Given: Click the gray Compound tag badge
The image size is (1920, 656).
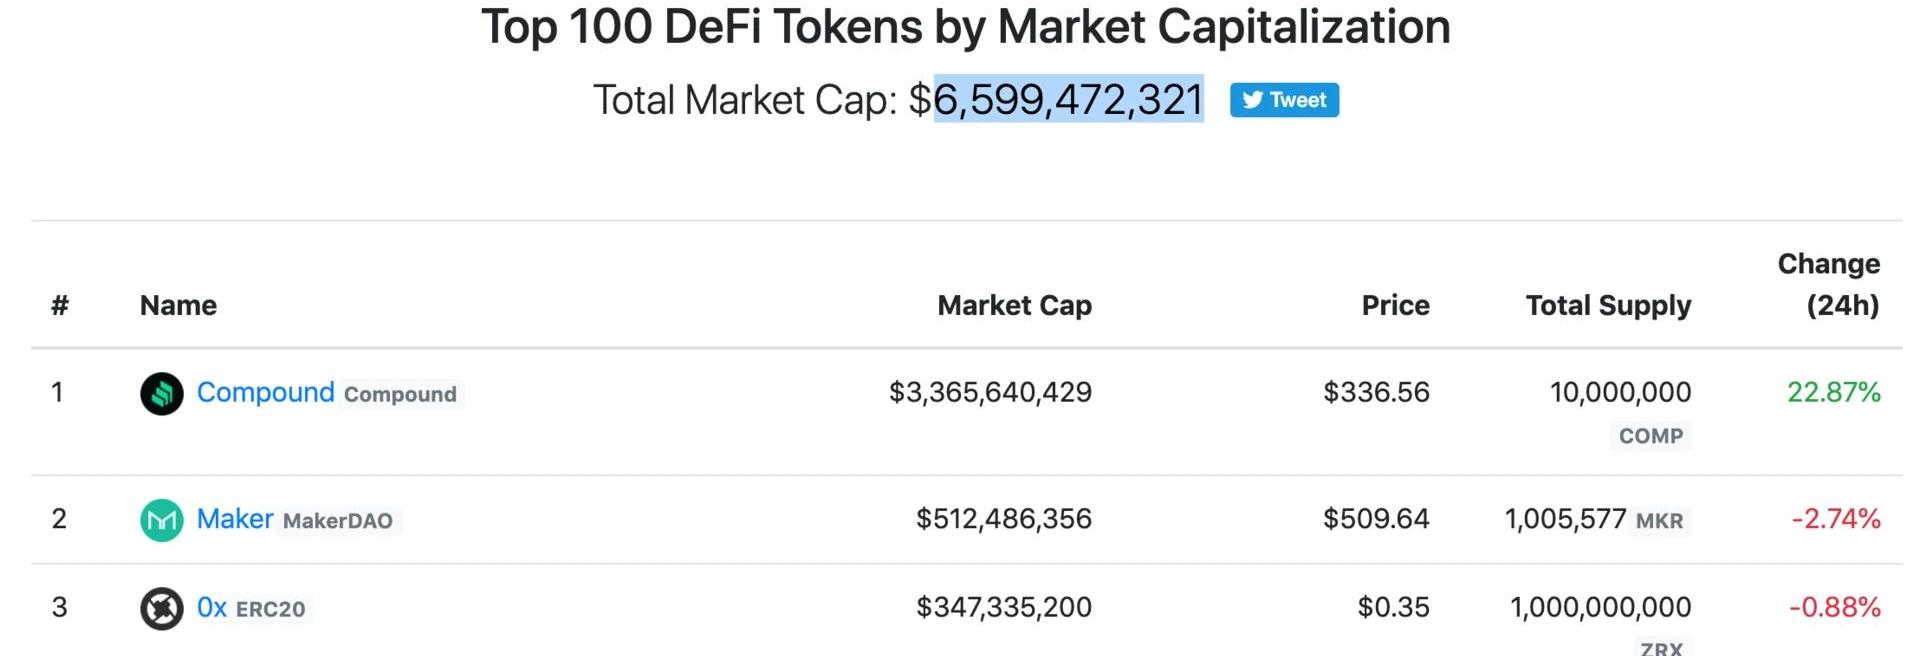Looking at the screenshot, I should click(400, 394).
